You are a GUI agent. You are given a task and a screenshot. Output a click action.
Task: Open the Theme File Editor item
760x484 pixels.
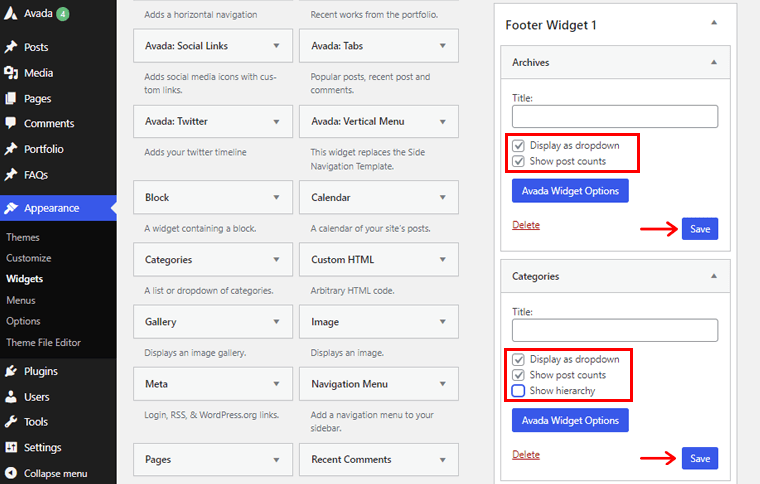point(44,342)
